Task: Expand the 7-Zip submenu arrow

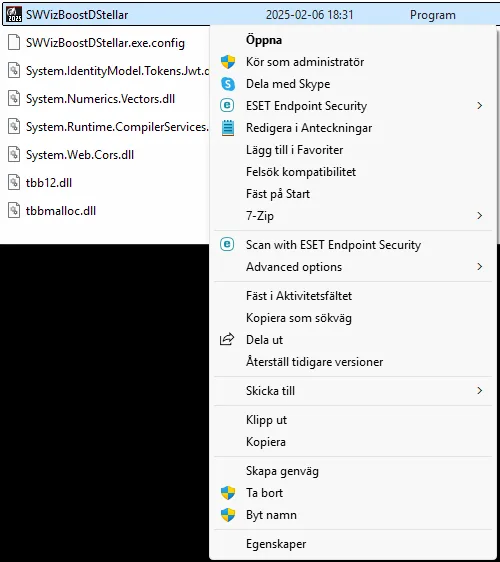Action: click(480, 215)
